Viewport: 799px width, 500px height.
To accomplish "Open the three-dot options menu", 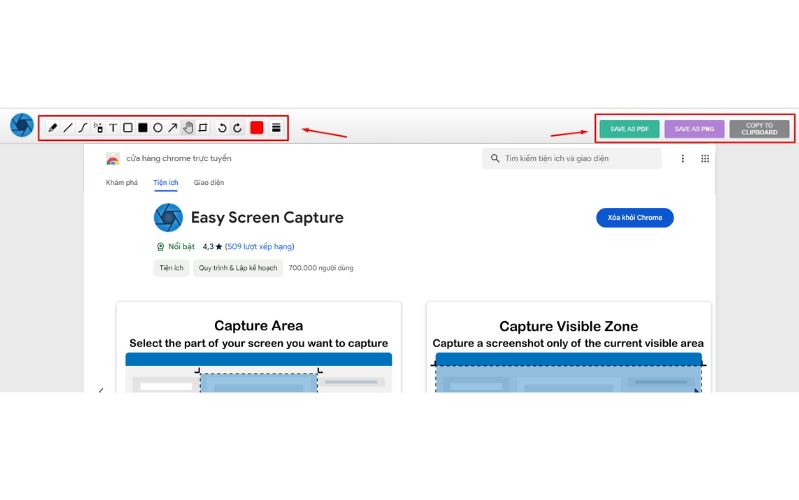I will pyautogui.click(x=683, y=159).
